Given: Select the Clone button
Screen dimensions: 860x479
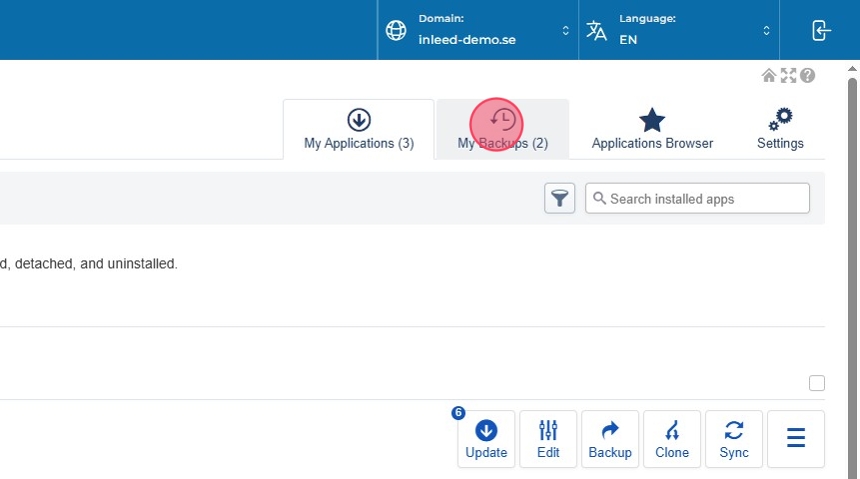Looking at the screenshot, I should tap(672, 439).
